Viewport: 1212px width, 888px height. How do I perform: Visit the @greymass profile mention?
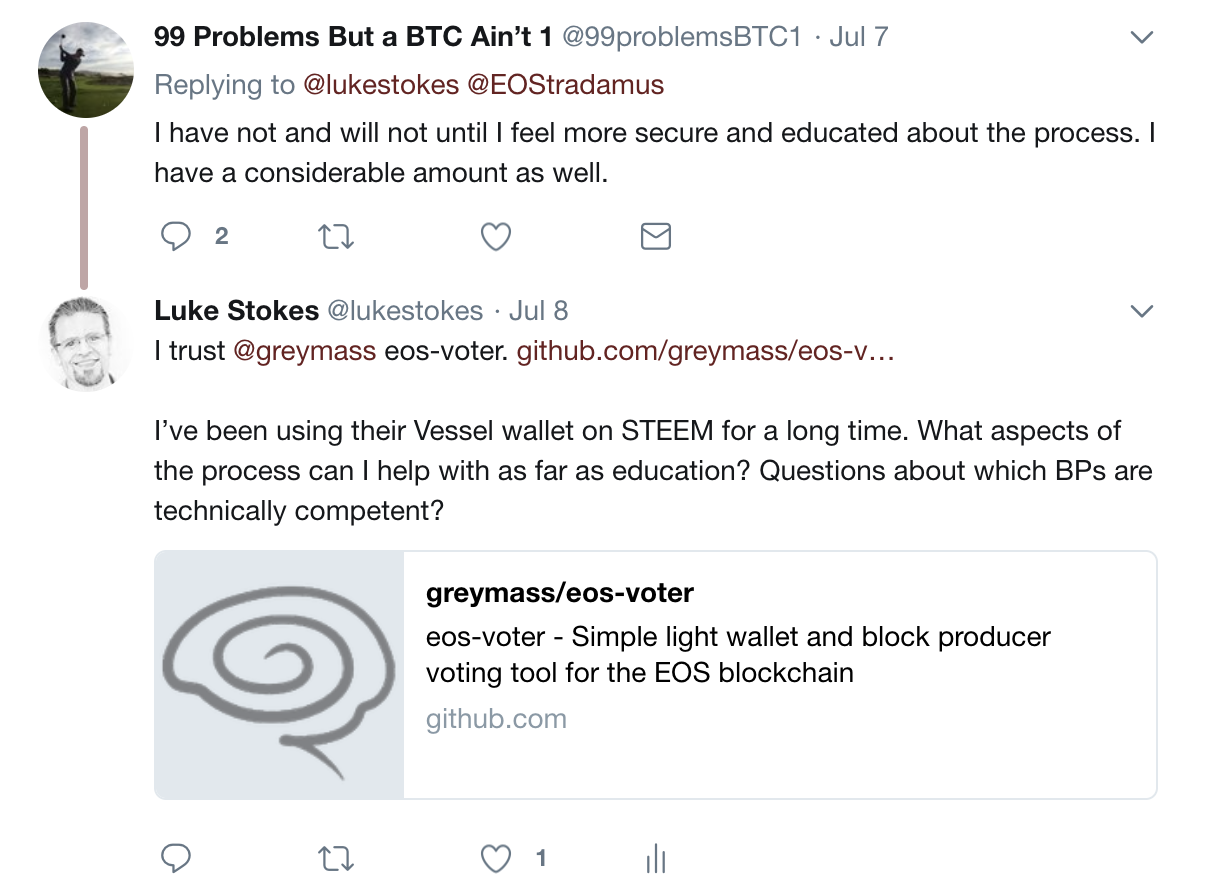click(304, 351)
